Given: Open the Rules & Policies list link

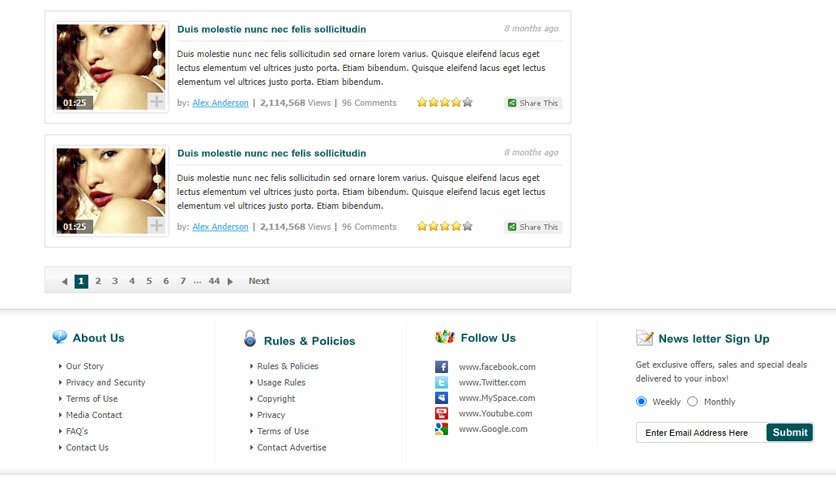Looking at the screenshot, I should pos(287,366).
